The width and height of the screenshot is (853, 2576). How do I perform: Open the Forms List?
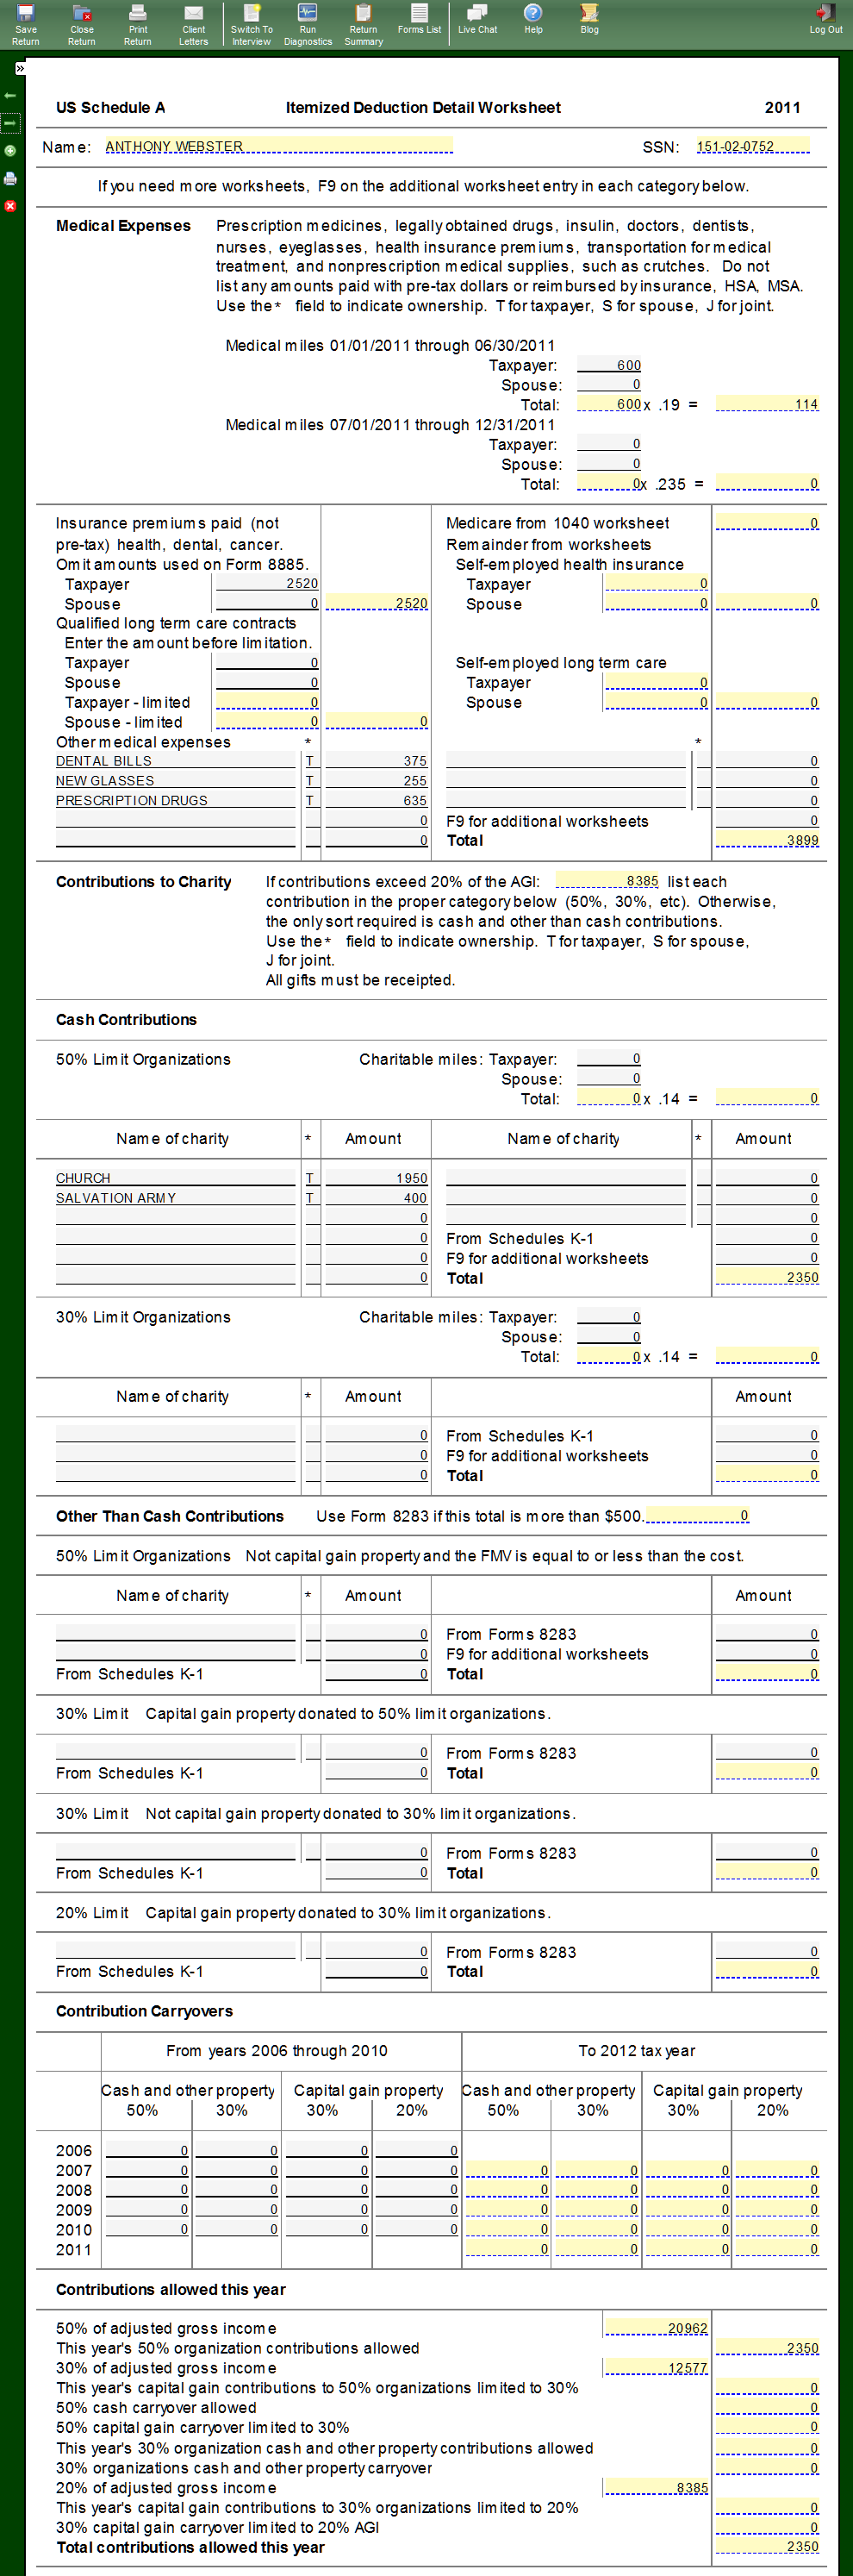coord(419,20)
